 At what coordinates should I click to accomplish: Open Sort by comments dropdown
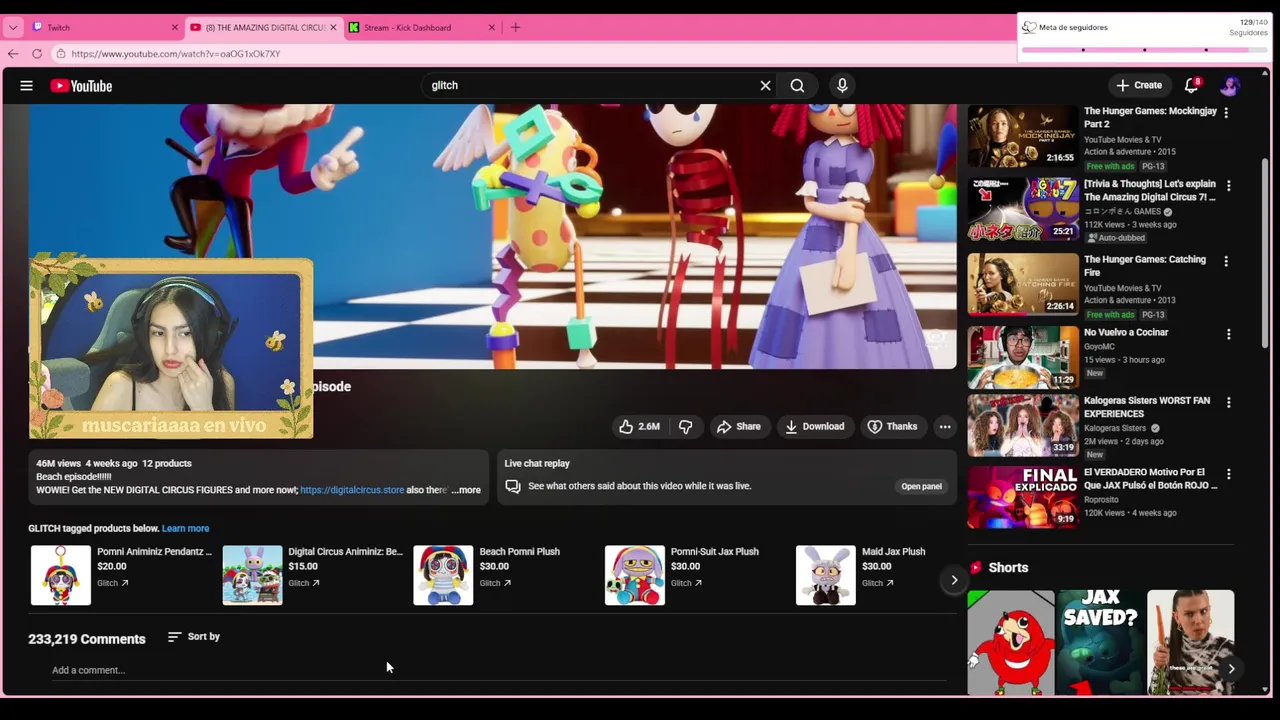pos(194,637)
